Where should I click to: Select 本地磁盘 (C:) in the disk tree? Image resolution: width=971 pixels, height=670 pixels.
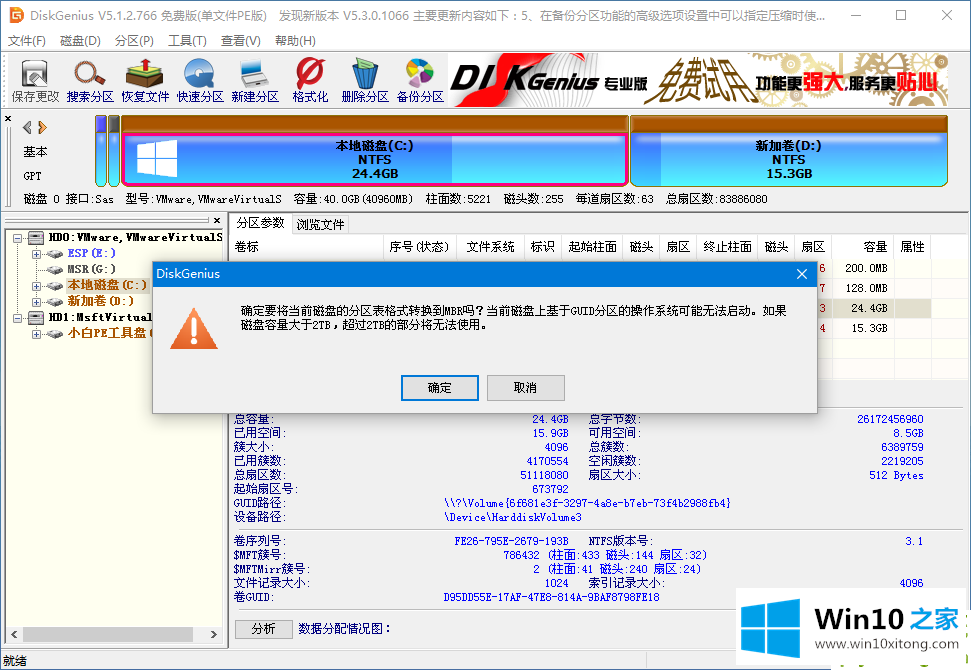pyautogui.click(x=107, y=285)
